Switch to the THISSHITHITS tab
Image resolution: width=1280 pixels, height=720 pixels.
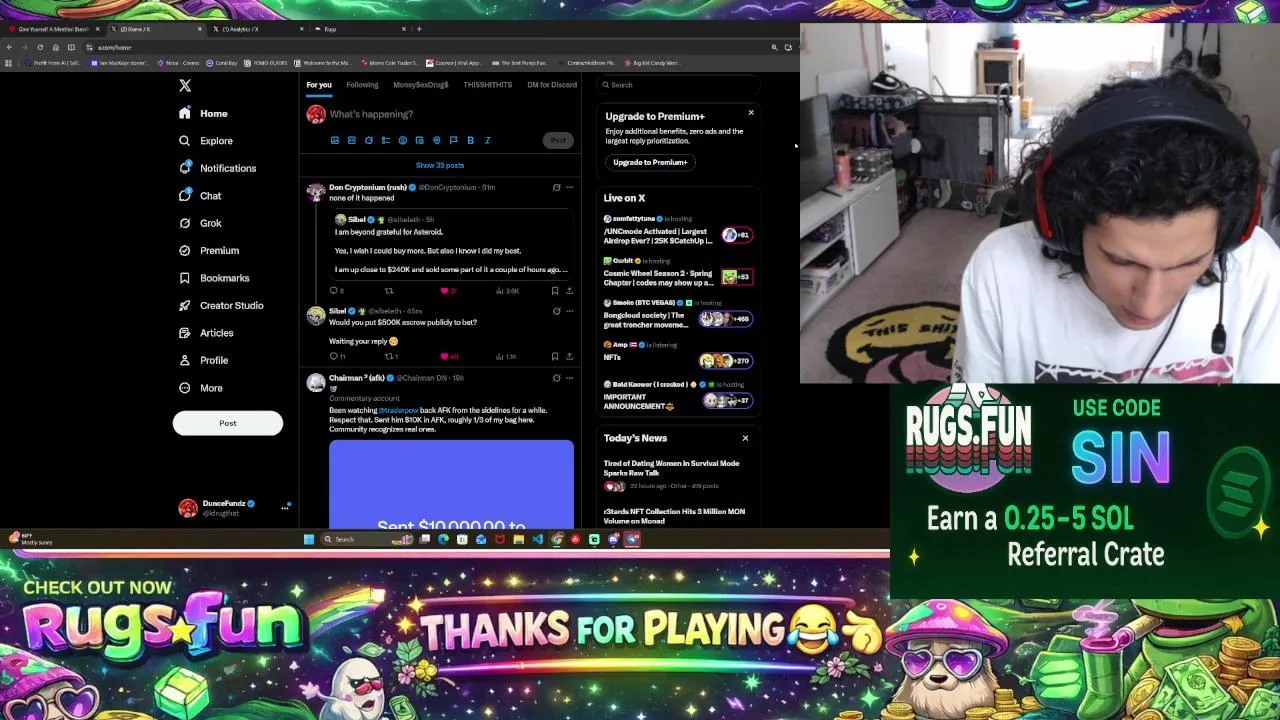pyautogui.click(x=488, y=85)
